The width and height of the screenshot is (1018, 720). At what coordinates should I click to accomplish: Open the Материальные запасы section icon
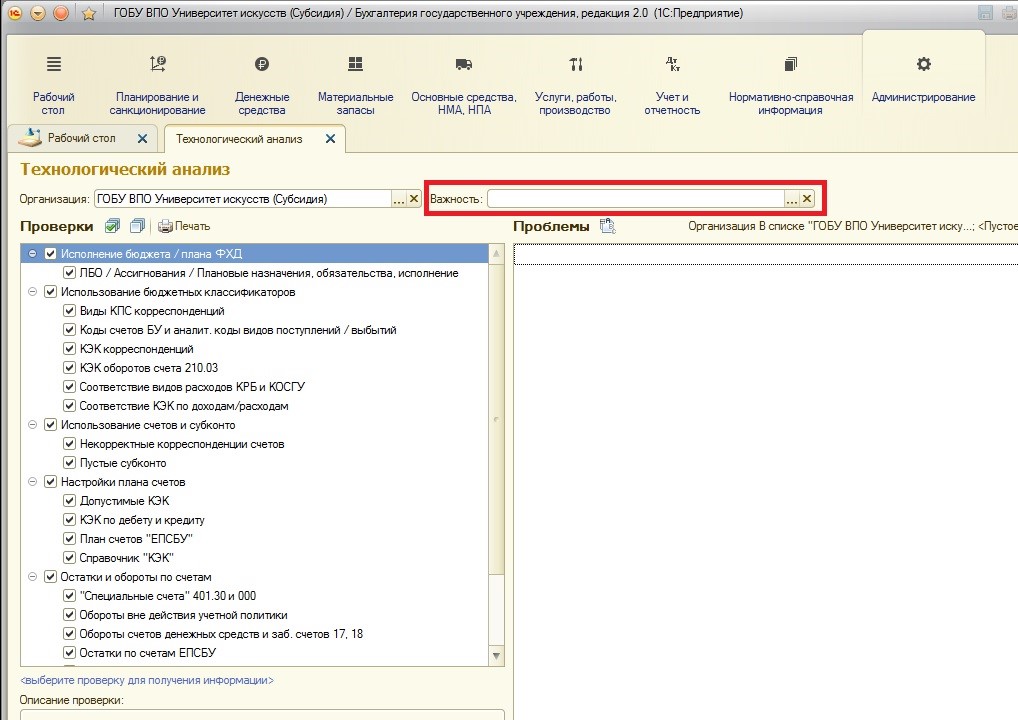354,65
